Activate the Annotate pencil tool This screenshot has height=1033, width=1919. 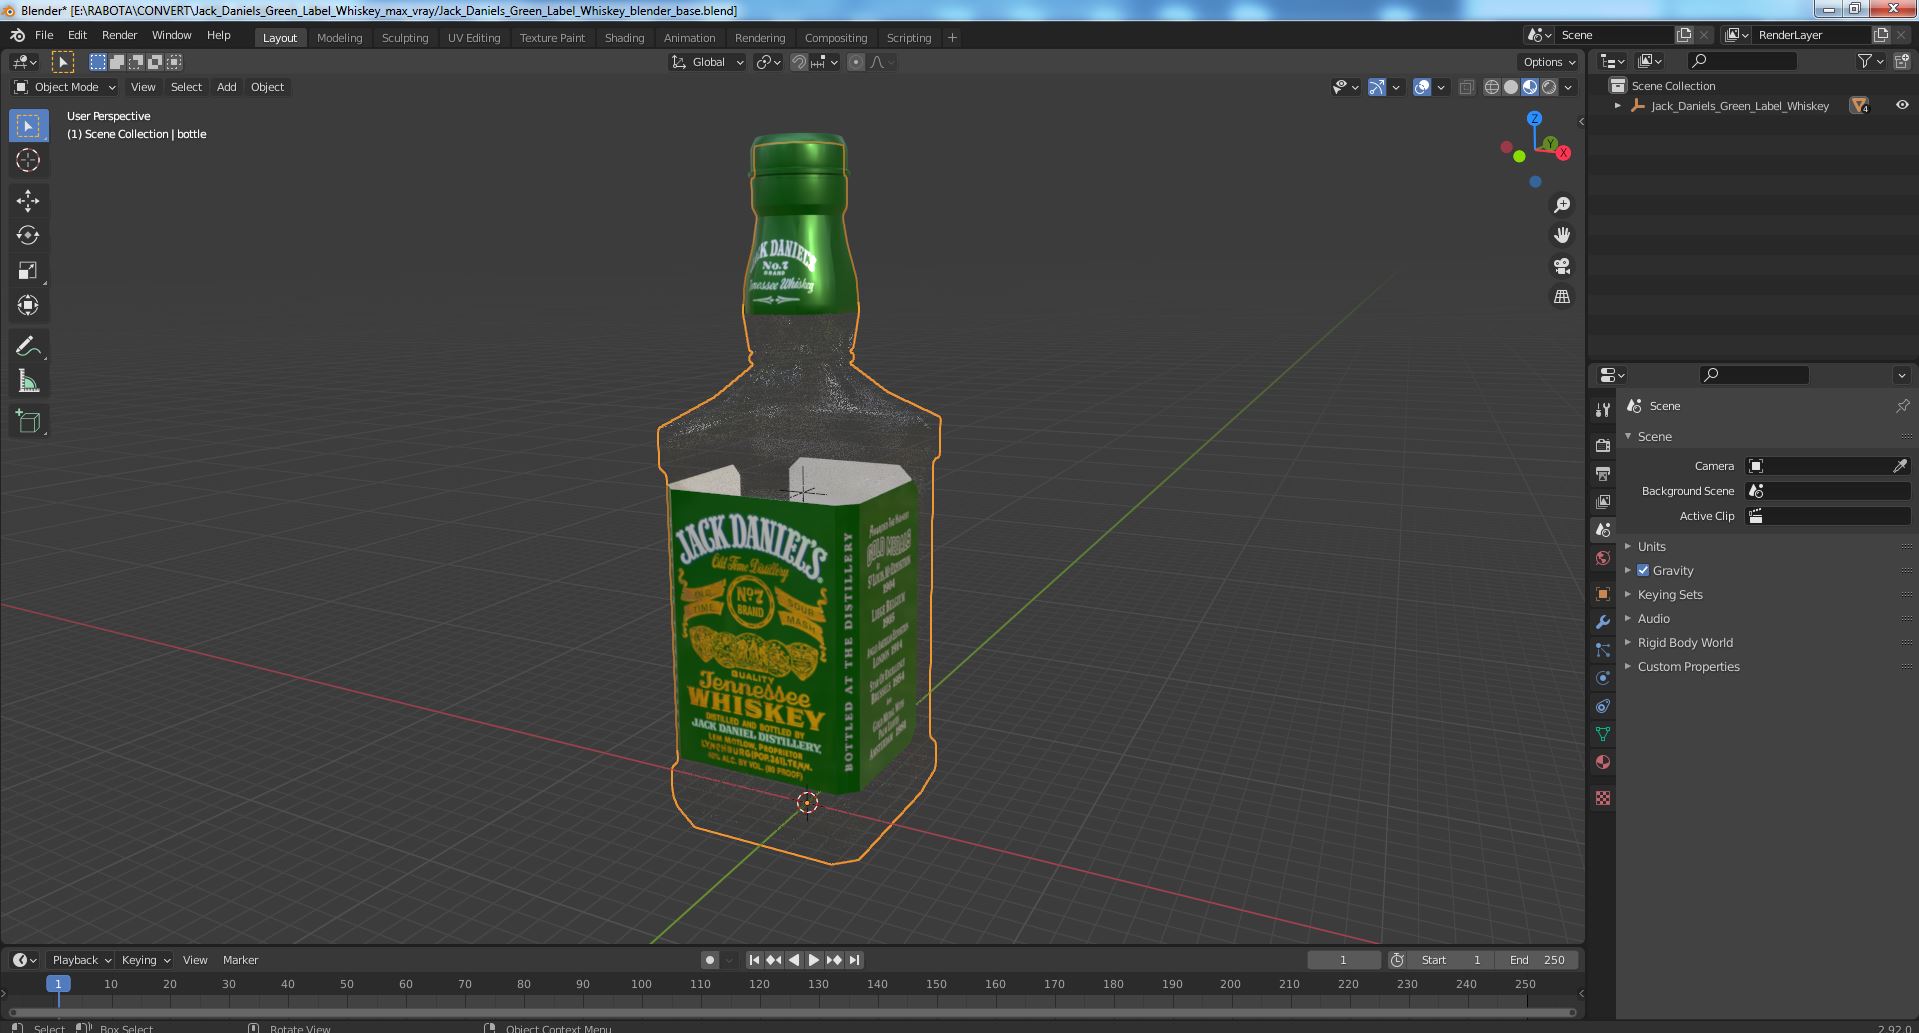[28, 347]
